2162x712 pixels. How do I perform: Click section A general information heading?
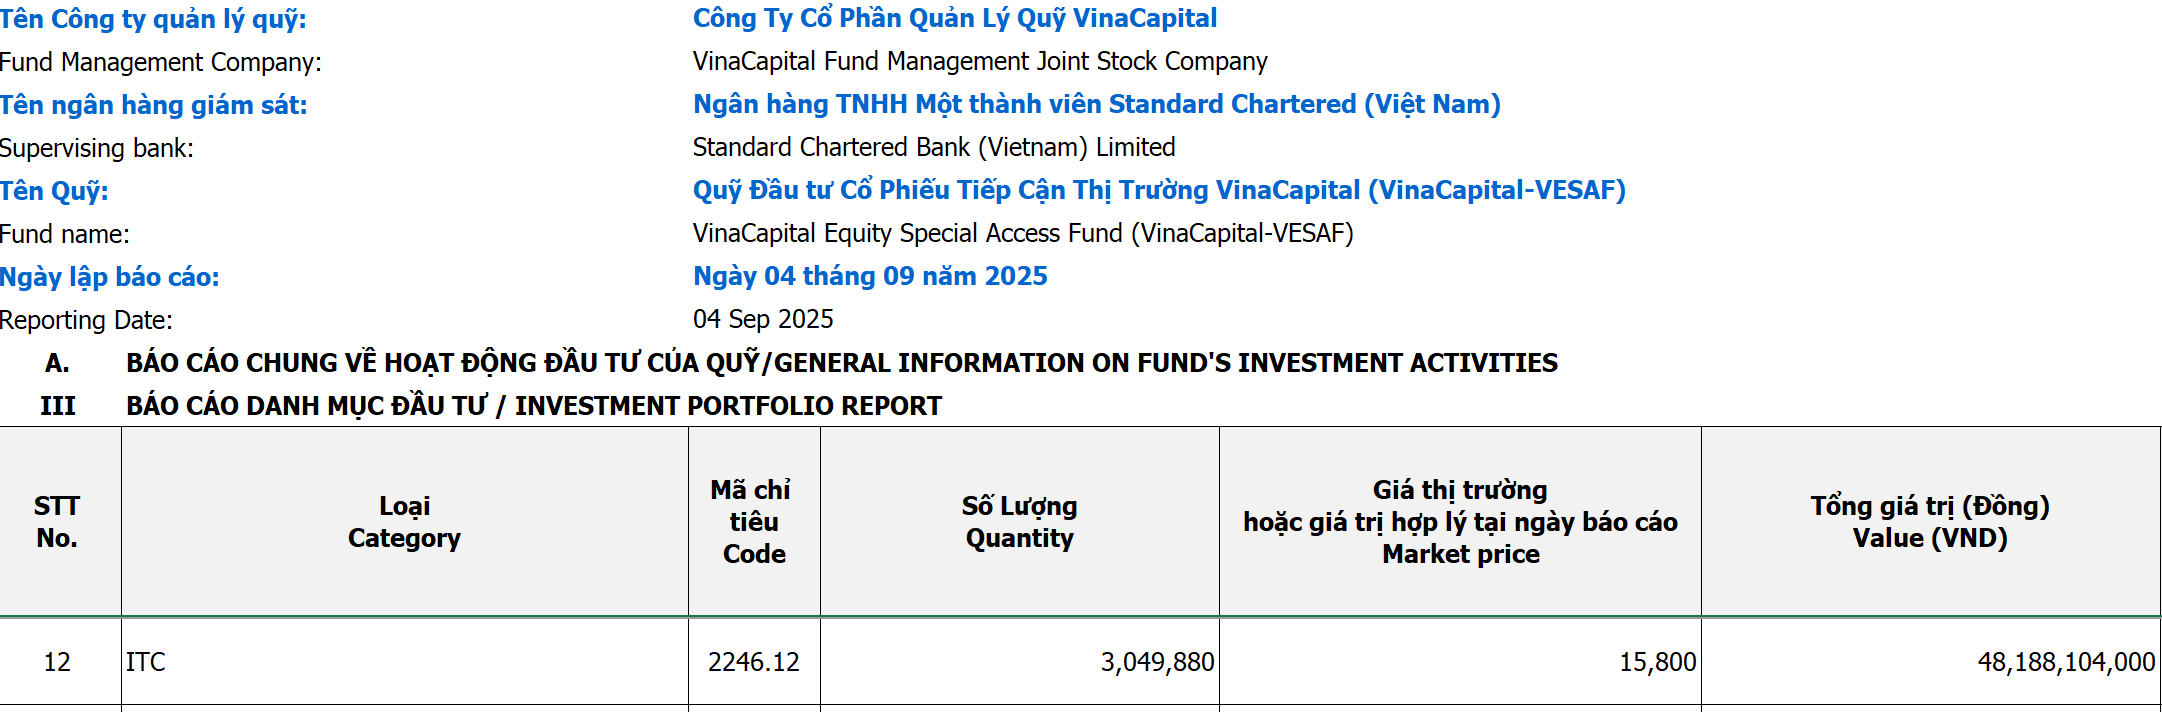tap(841, 363)
